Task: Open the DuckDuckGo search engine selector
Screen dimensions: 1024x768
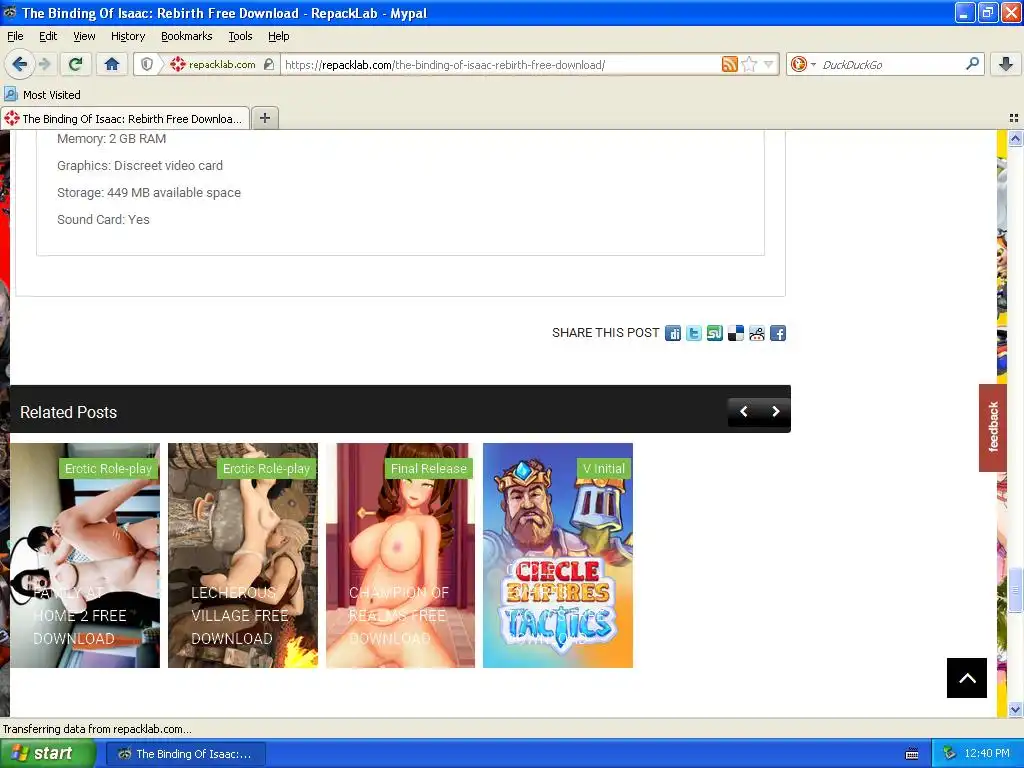Action: click(803, 64)
